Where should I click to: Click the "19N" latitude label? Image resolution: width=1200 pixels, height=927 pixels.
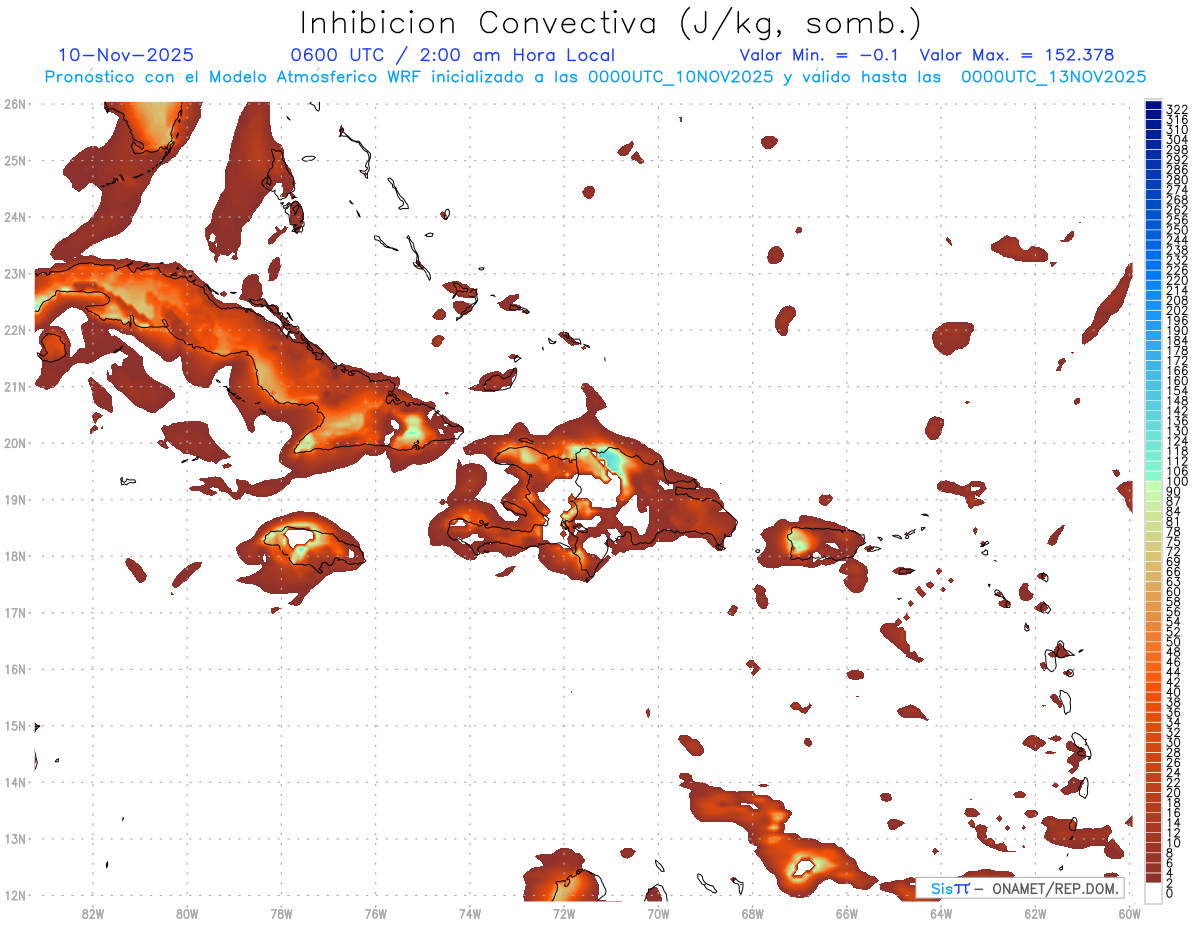pyautogui.click(x=15, y=499)
